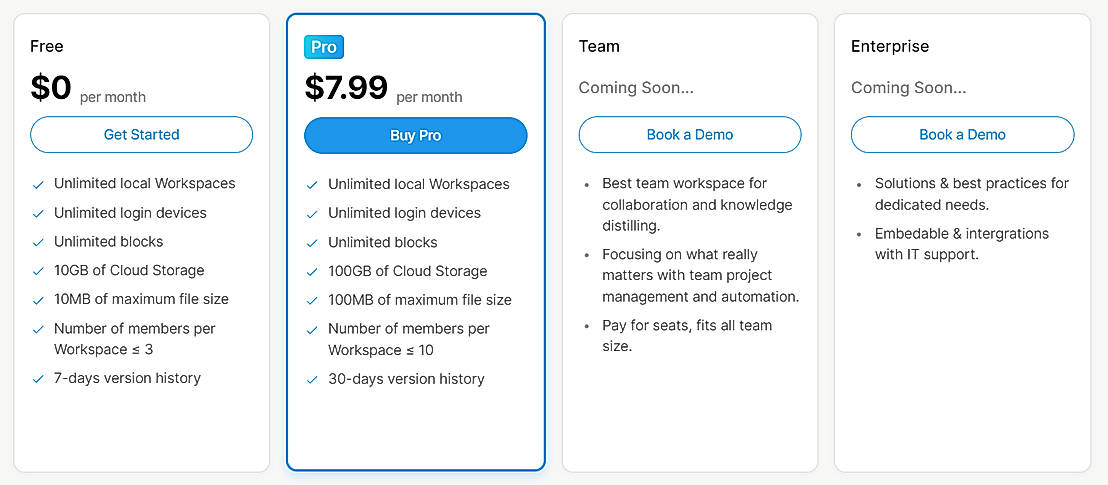This screenshot has width=1108, height=485.
Task: Click the "Pay for seats" bullet text
Action: (x=686, y=336)
